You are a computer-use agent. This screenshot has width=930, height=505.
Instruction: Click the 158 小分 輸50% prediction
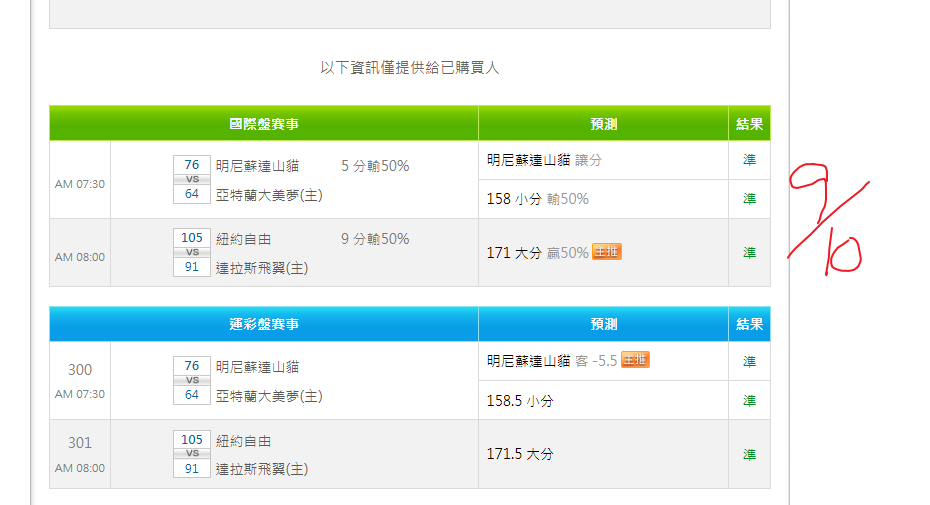click(x=537, y=199)
